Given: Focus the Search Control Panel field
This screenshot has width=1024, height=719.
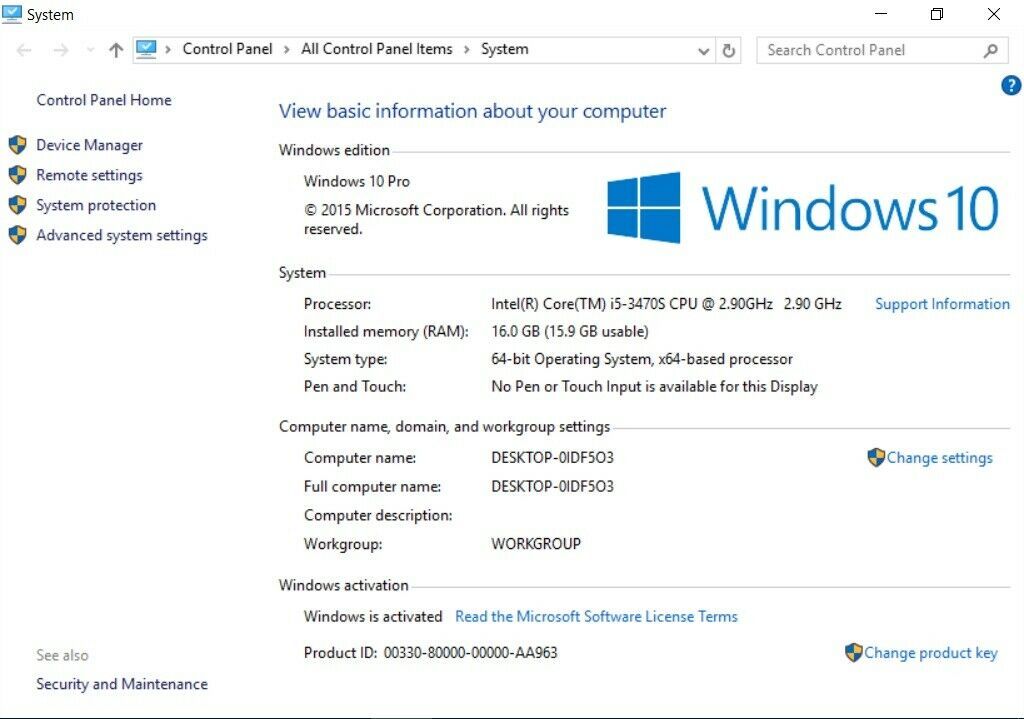Looking at the screenshot, I should pyautogui.click(x=882, y=50).
